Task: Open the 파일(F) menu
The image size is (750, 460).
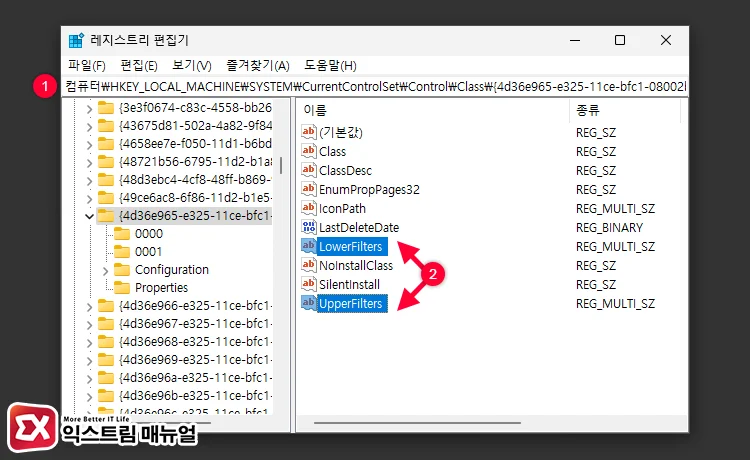Action: 87,66
